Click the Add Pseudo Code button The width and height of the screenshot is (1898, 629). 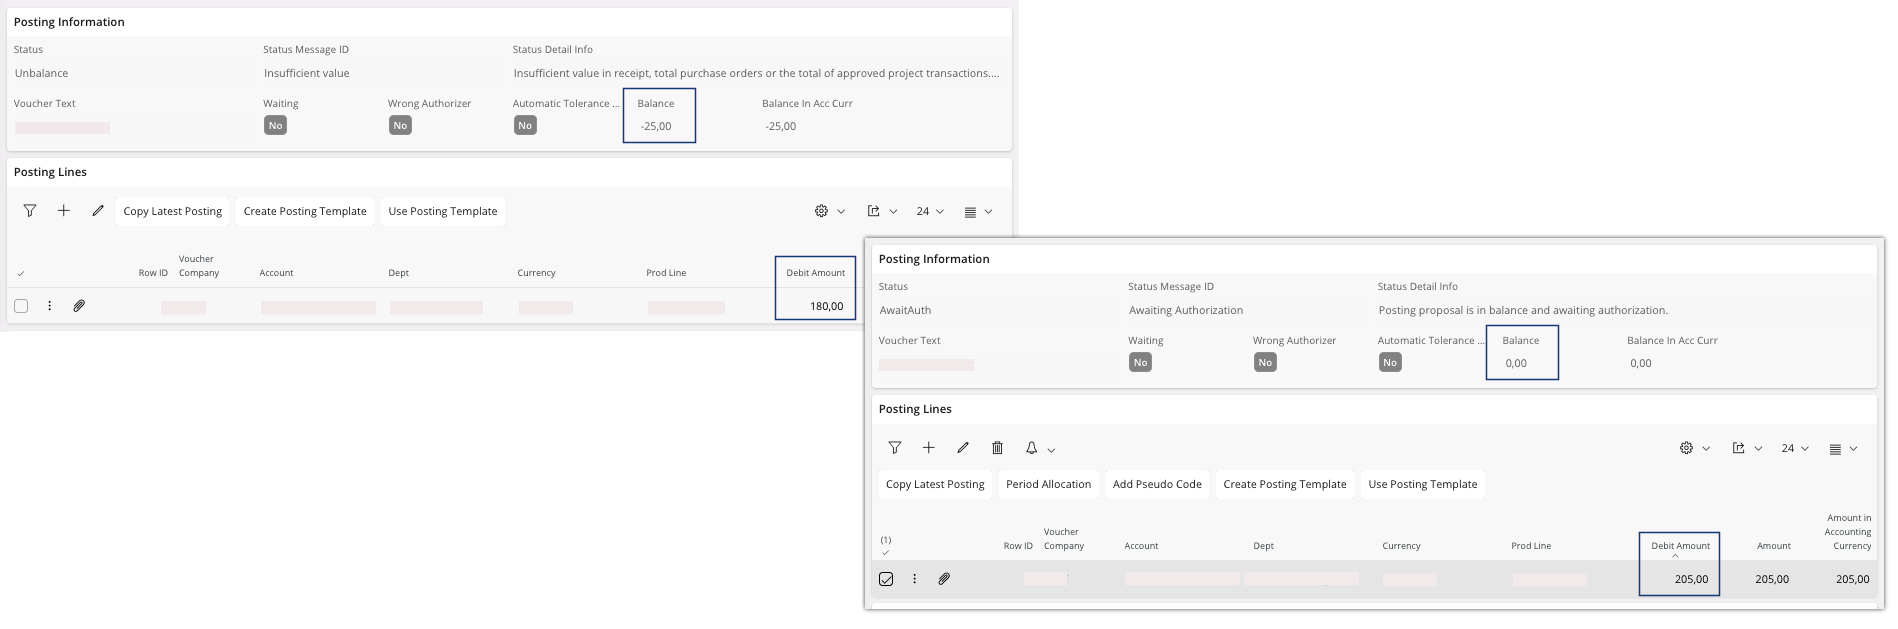tap(1157, 484)
